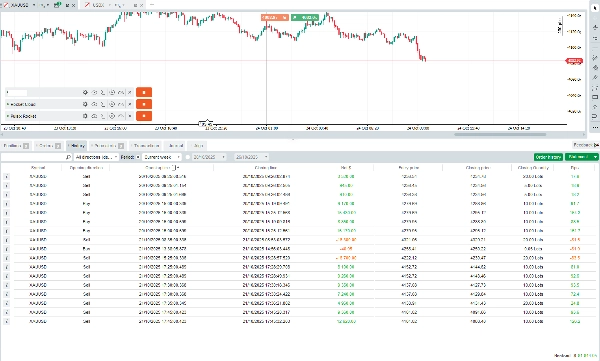Click the green position label on chart
Screen dimensions: 600x361
click(305, 18)
